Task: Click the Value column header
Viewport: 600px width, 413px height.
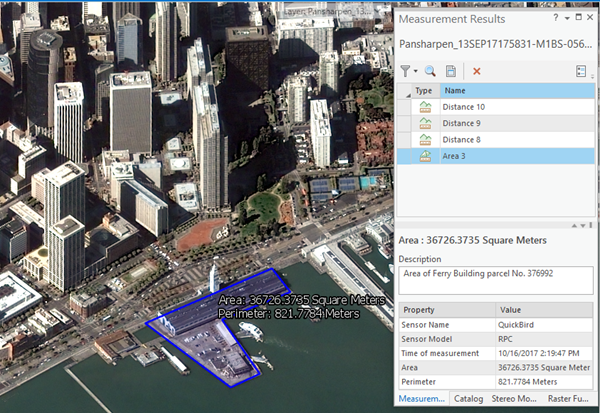Action: coord(545,310)
